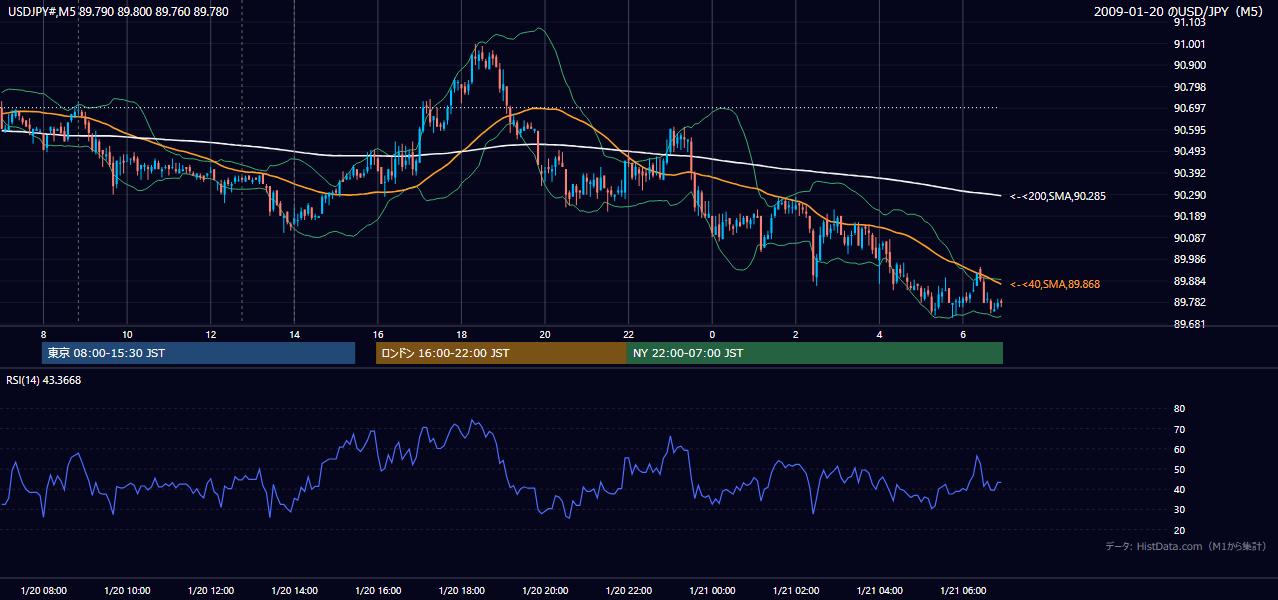Click price axis value 90.392
The image size is (1278, 600).
[x=1189, y=173]
